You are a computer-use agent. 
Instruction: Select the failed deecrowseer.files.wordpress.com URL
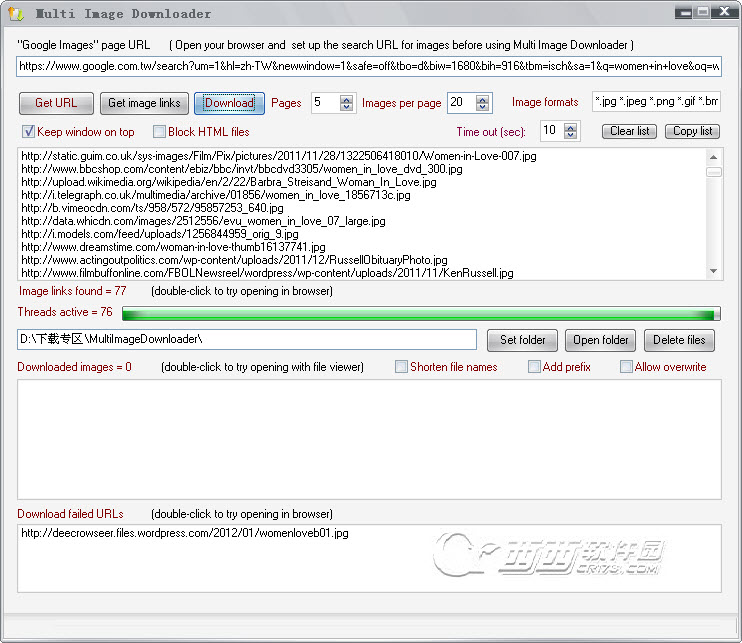[x=185, y=533]
